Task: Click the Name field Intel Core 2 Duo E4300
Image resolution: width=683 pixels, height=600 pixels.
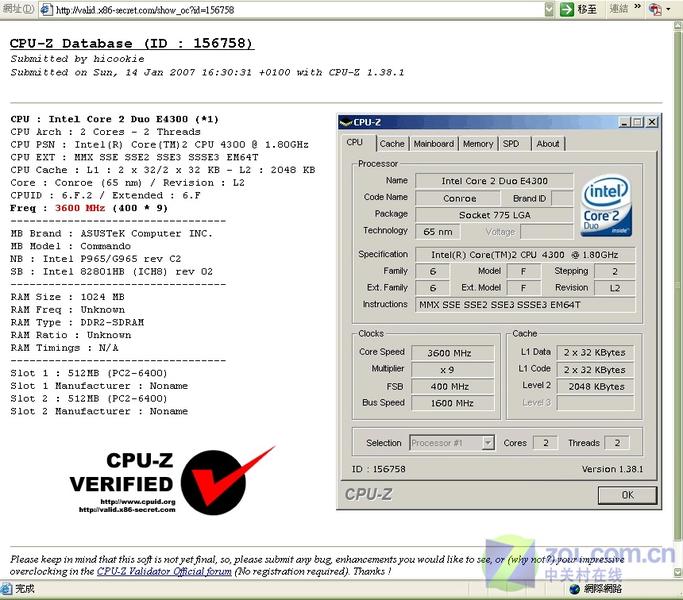Action: [494, 181]
